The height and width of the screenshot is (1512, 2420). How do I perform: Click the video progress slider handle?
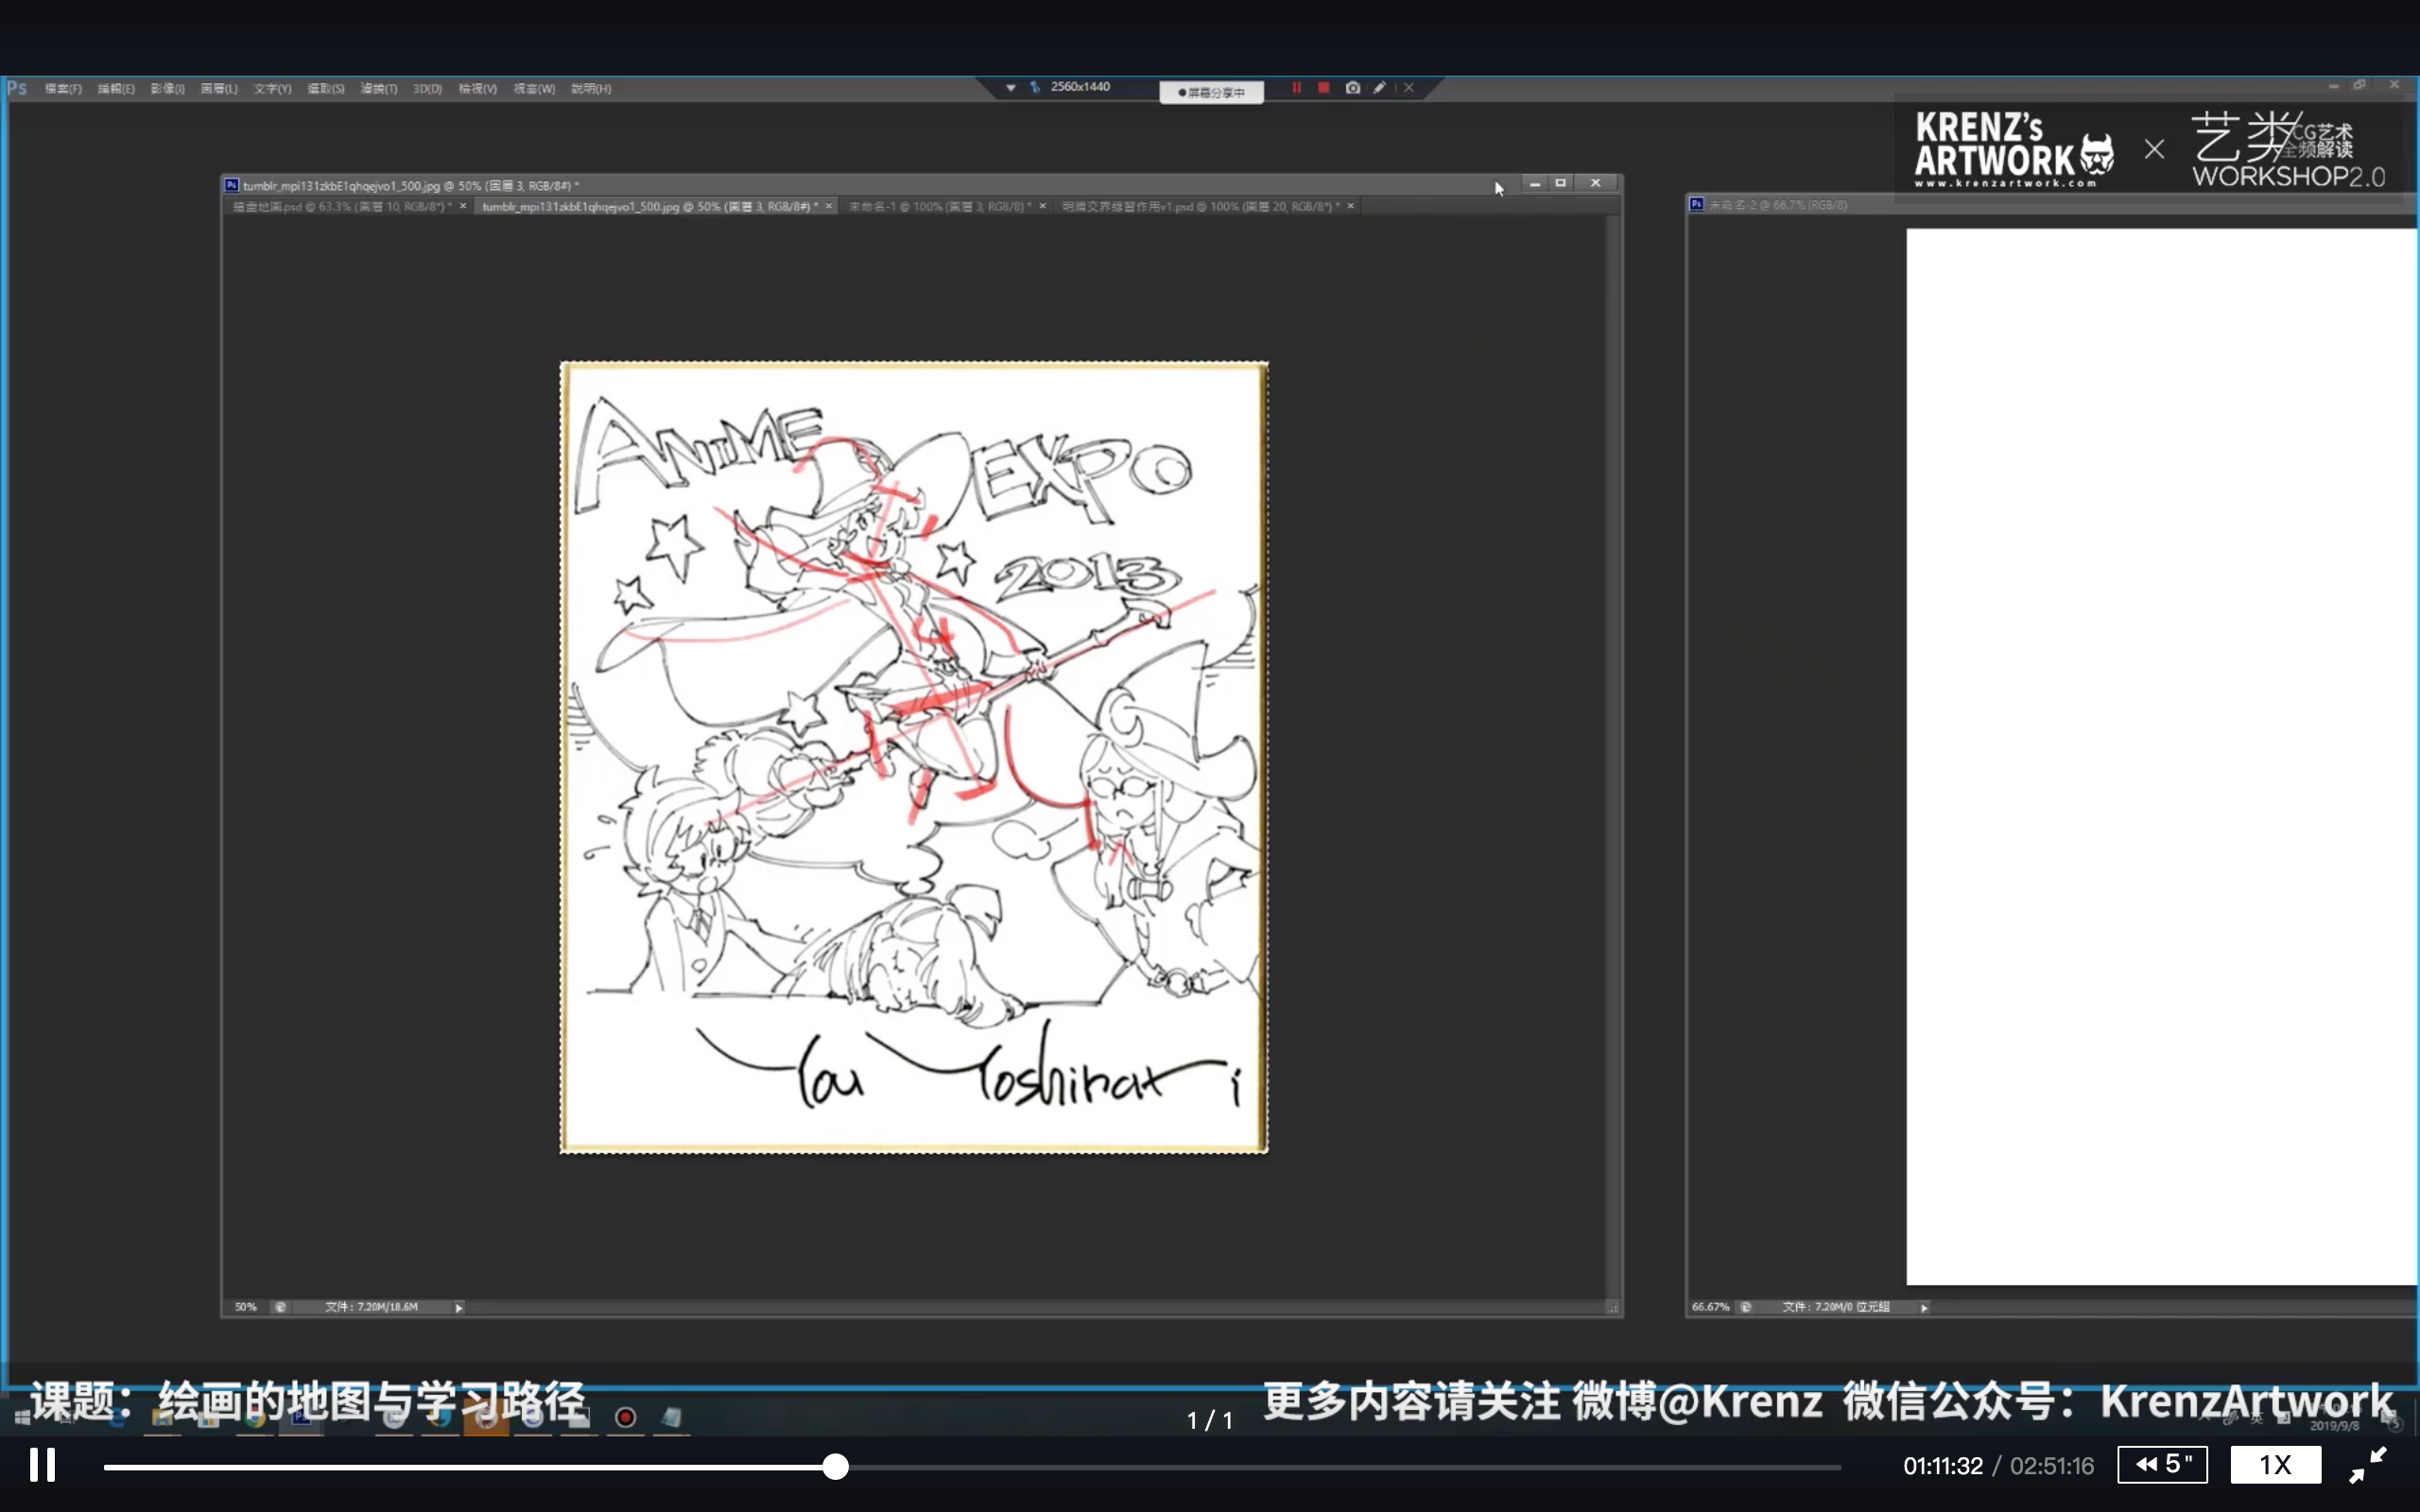(835, 1466)
